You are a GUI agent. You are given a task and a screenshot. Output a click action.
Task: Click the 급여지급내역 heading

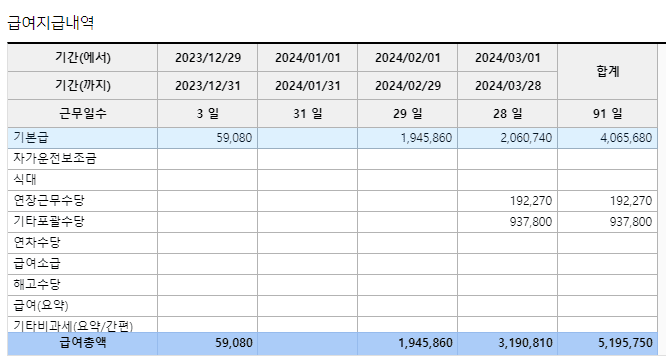[x=51, y=23]
